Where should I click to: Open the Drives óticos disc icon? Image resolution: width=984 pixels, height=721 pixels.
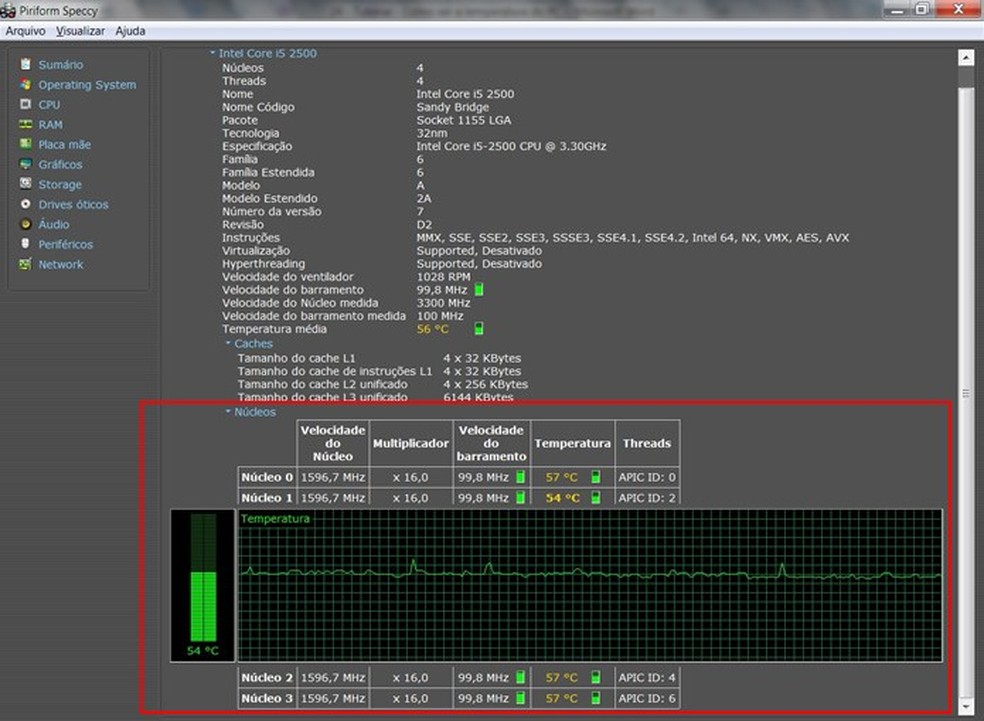click(x=26, y=204)
